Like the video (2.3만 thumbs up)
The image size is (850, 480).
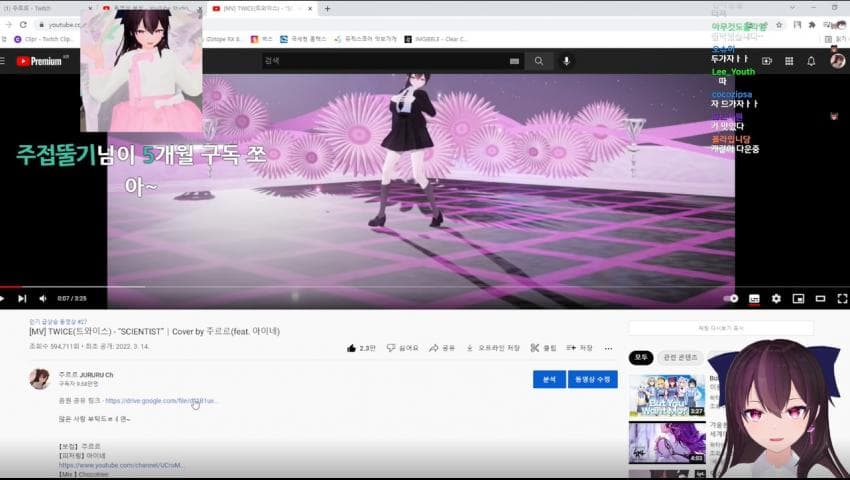pyautogui.click(x=361, y=348)
